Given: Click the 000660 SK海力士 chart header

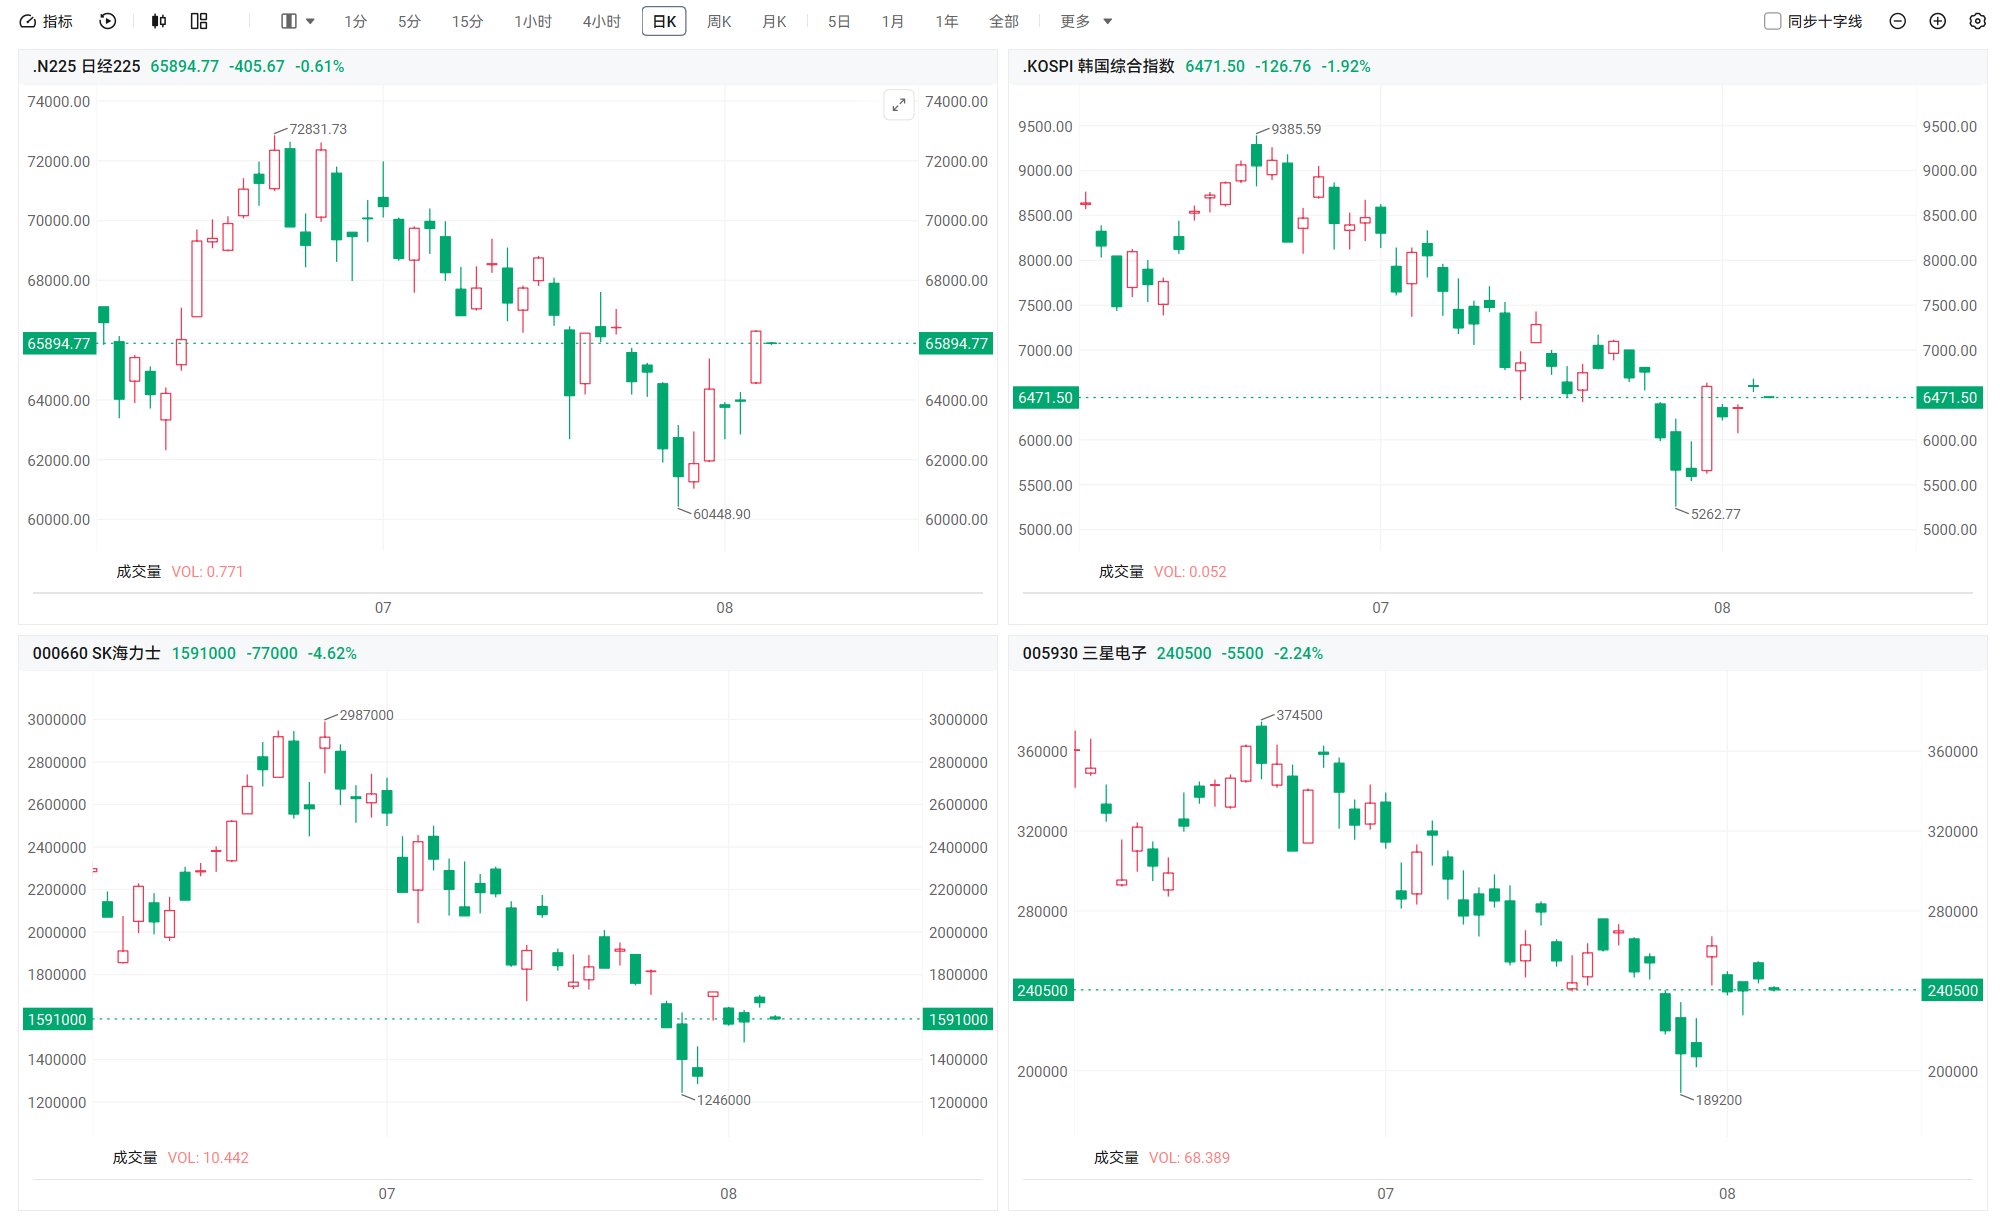Looking at the screenshot, I should pos(96,653).
